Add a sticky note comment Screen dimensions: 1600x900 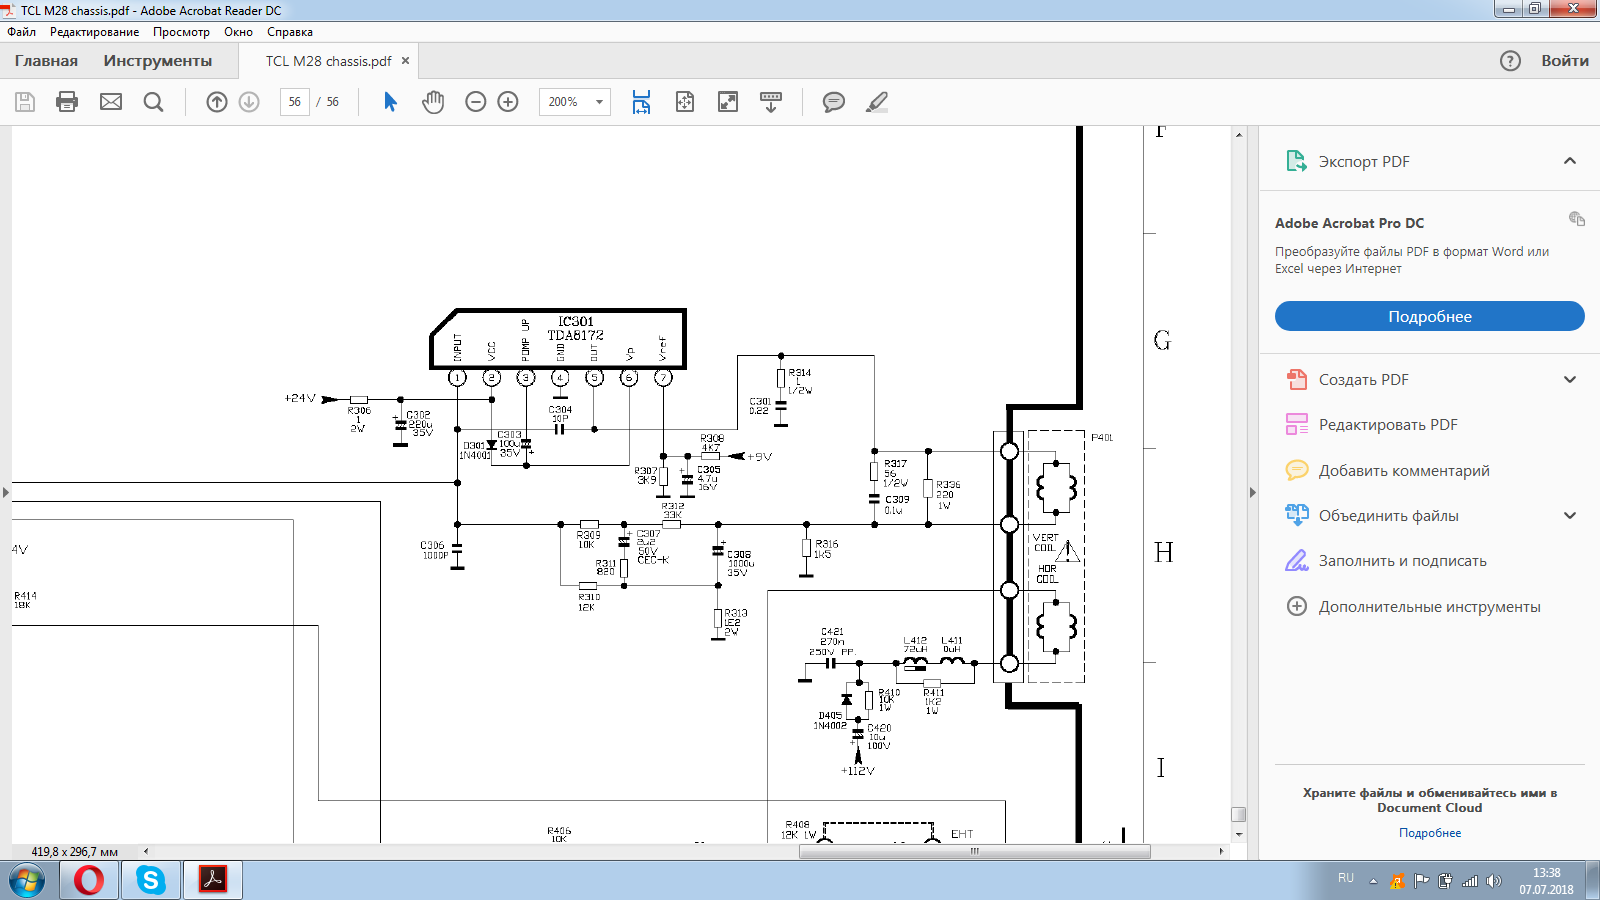833,102
